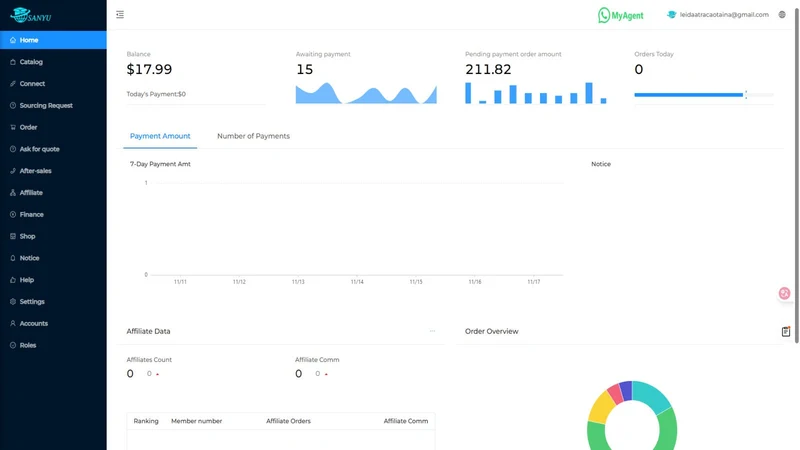Screen dimensions: 800x450
Task: Open the Order menu item
Action: (53, 127)
